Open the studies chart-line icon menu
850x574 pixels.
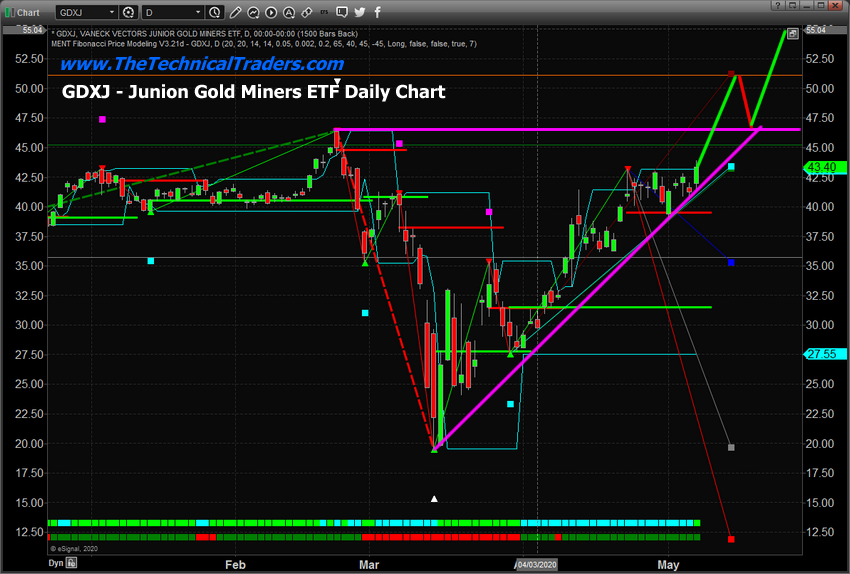pyautogui.click(x=253, y=12)
